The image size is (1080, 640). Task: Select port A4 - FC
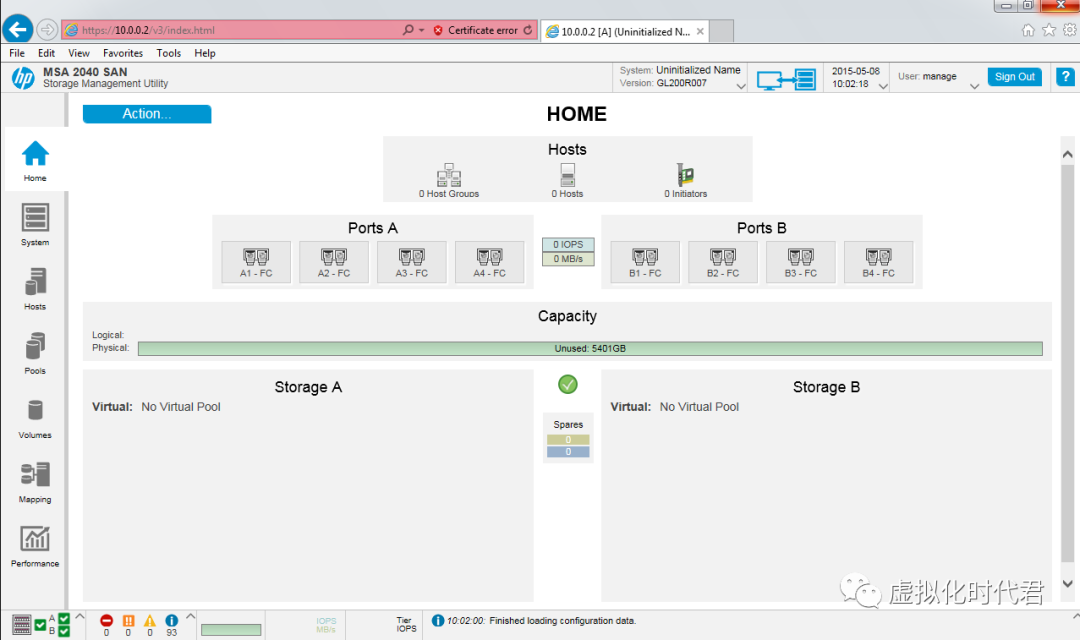[x=490, y=262]
